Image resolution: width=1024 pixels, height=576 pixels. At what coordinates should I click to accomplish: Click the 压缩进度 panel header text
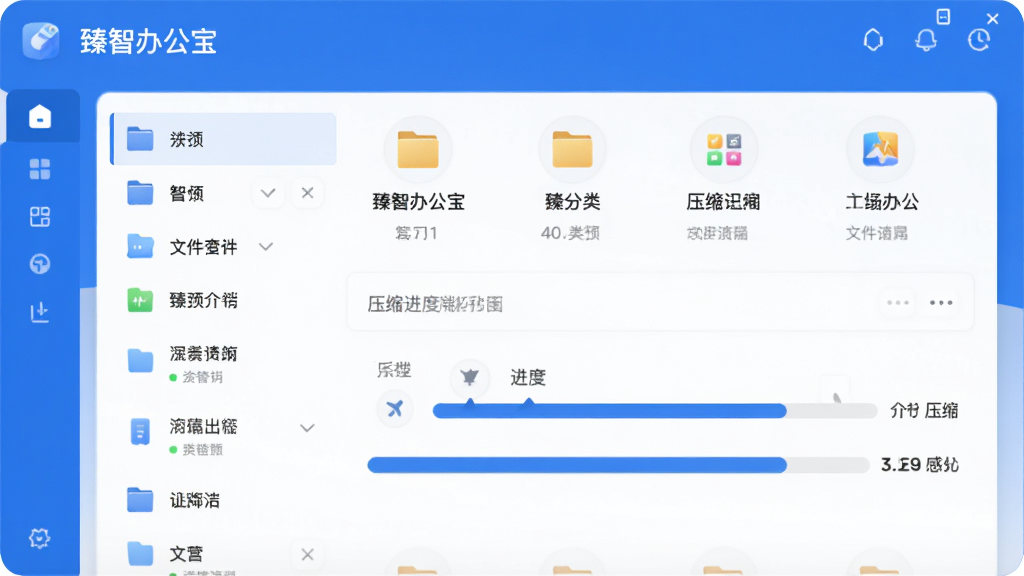tap(435, 304)
